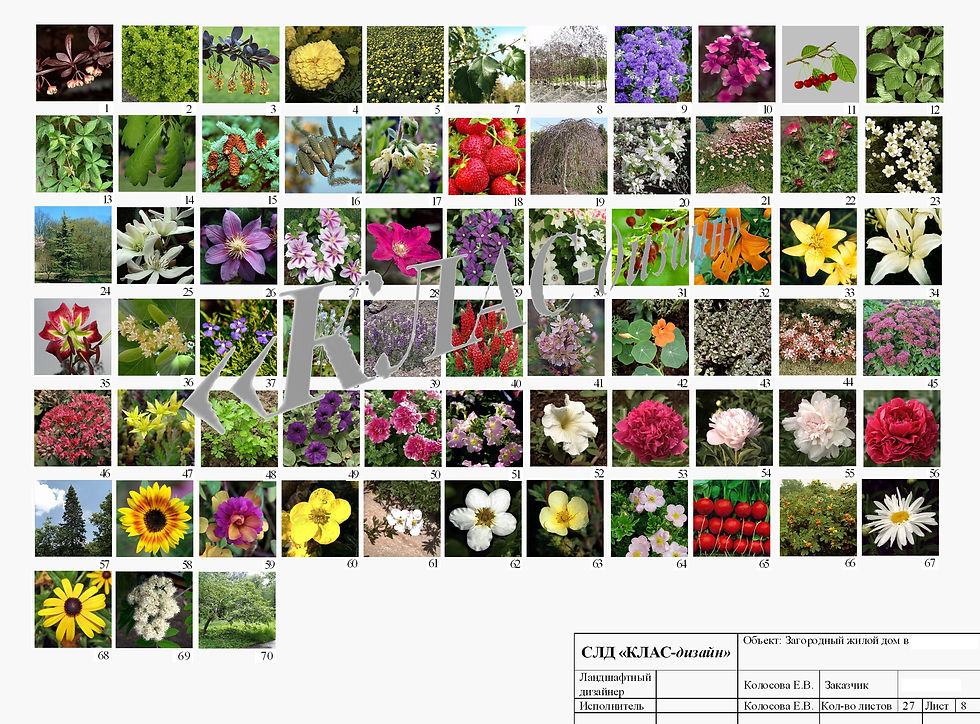Open photo 24 of spruce in park
Screen dimensions: 980x724
[73, 245]
